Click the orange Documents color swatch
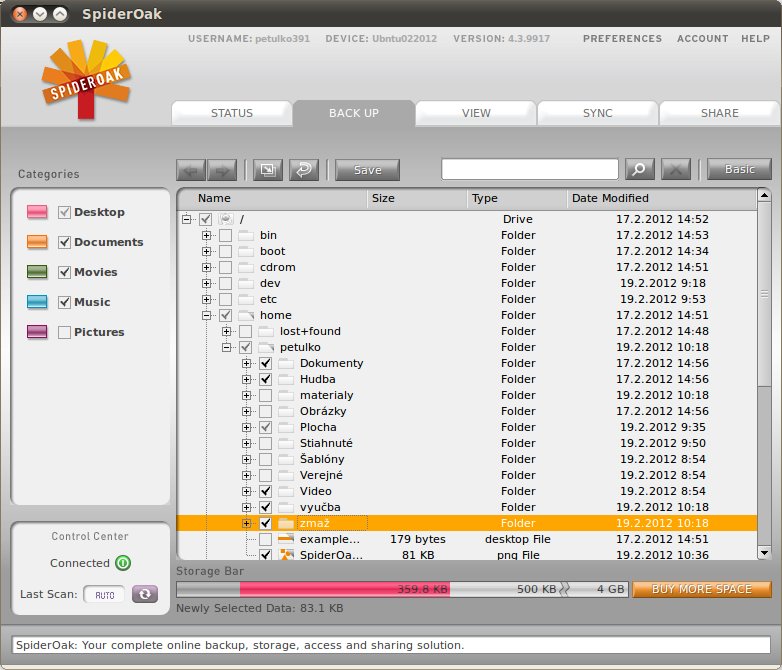The image size is (782, 670). click(37, 242)
